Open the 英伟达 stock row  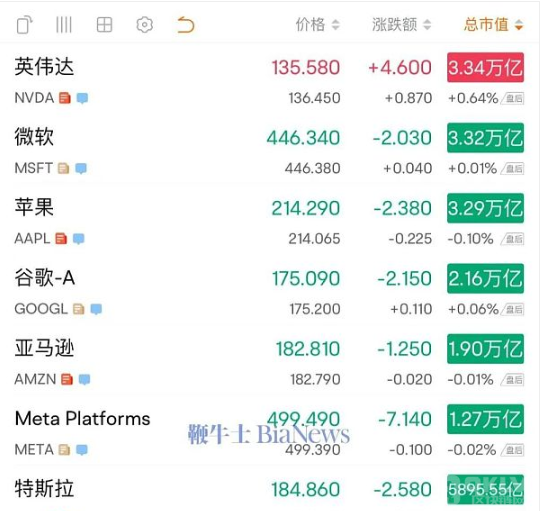click(x=269, y=80)
